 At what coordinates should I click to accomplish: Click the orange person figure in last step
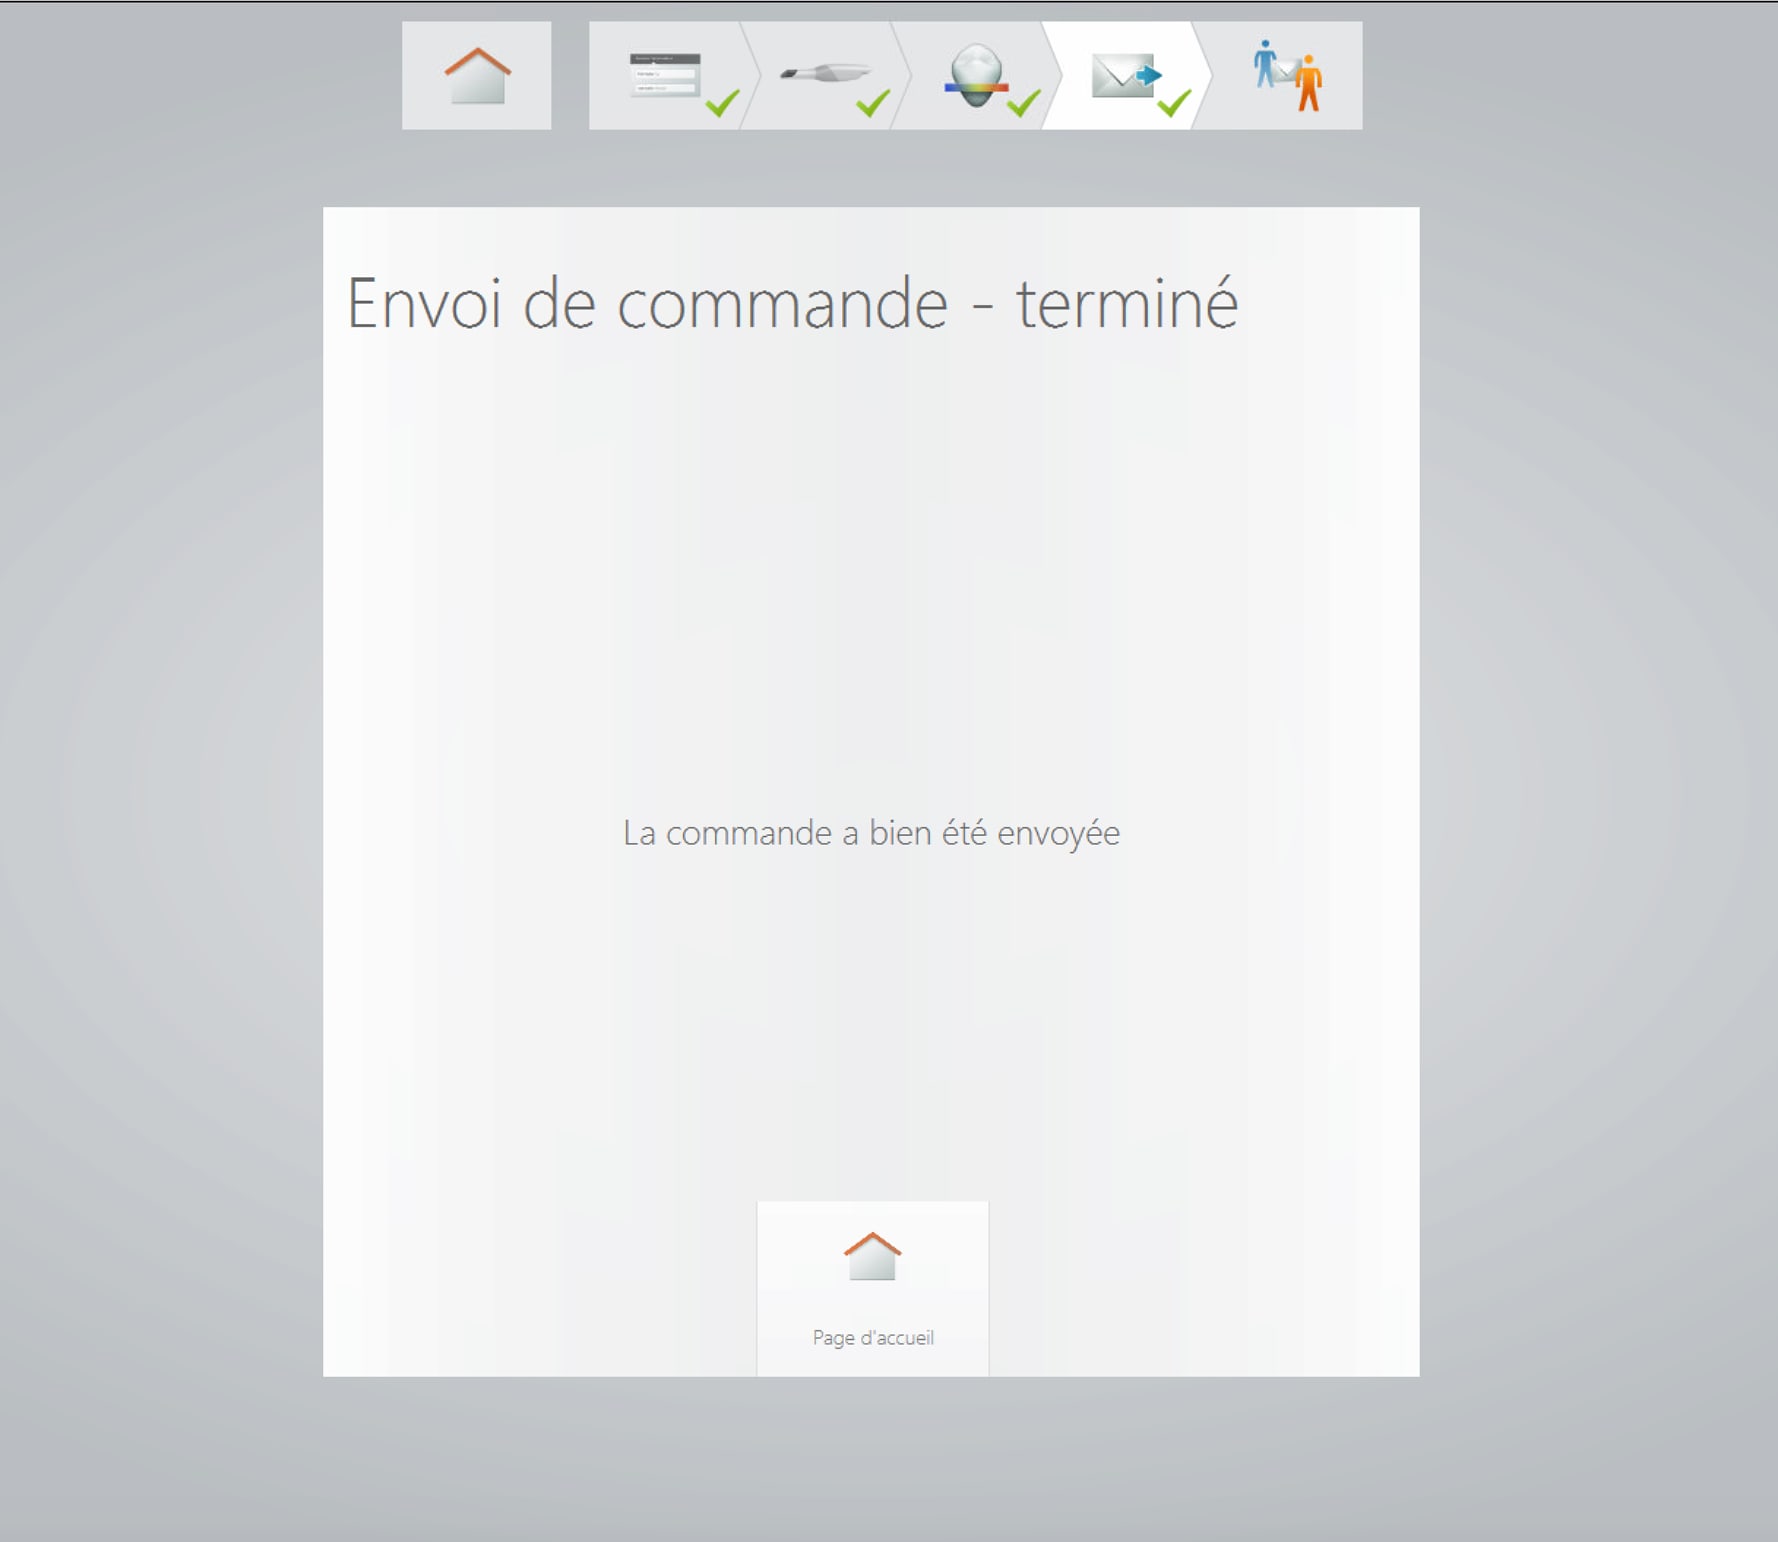point(1308,84)
